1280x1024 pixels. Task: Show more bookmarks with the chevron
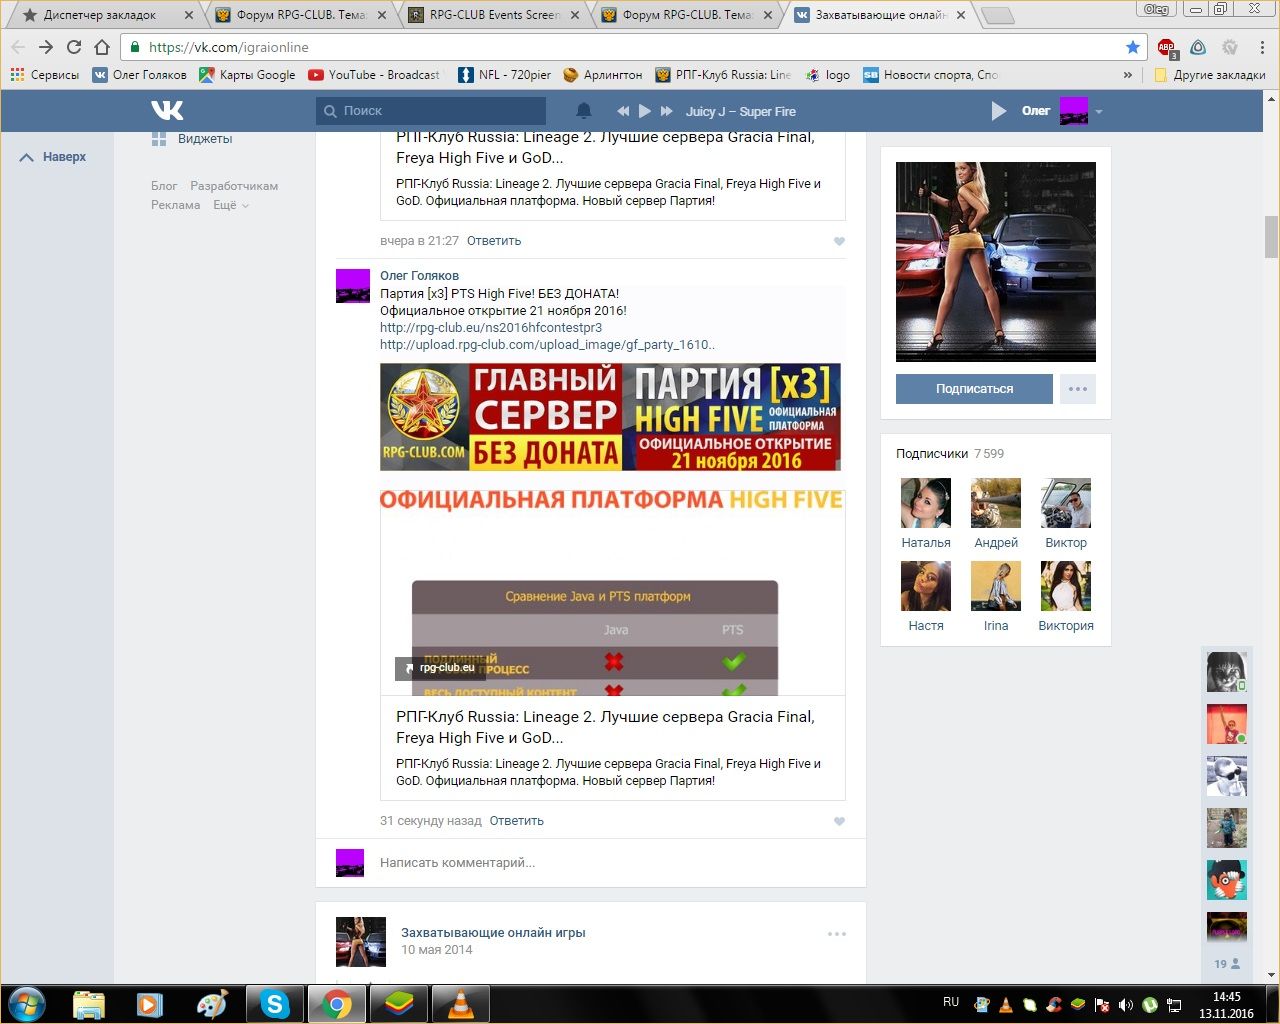pyautogui.click(x=1129, y=75)
